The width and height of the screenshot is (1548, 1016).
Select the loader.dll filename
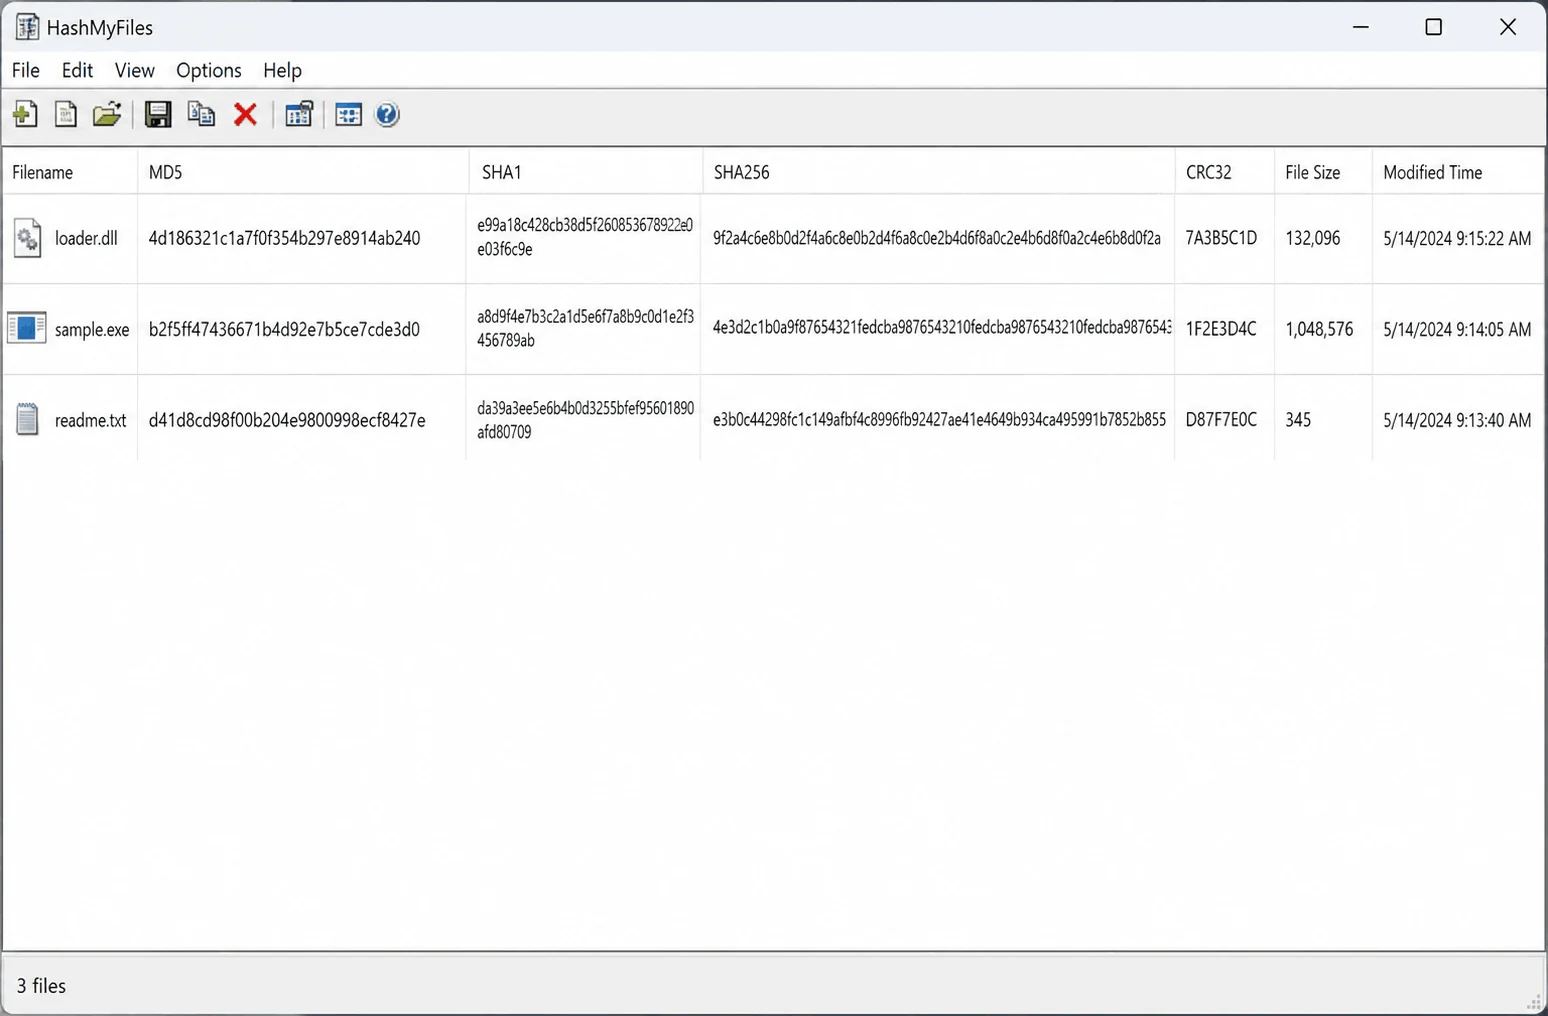tap(86, 238)
